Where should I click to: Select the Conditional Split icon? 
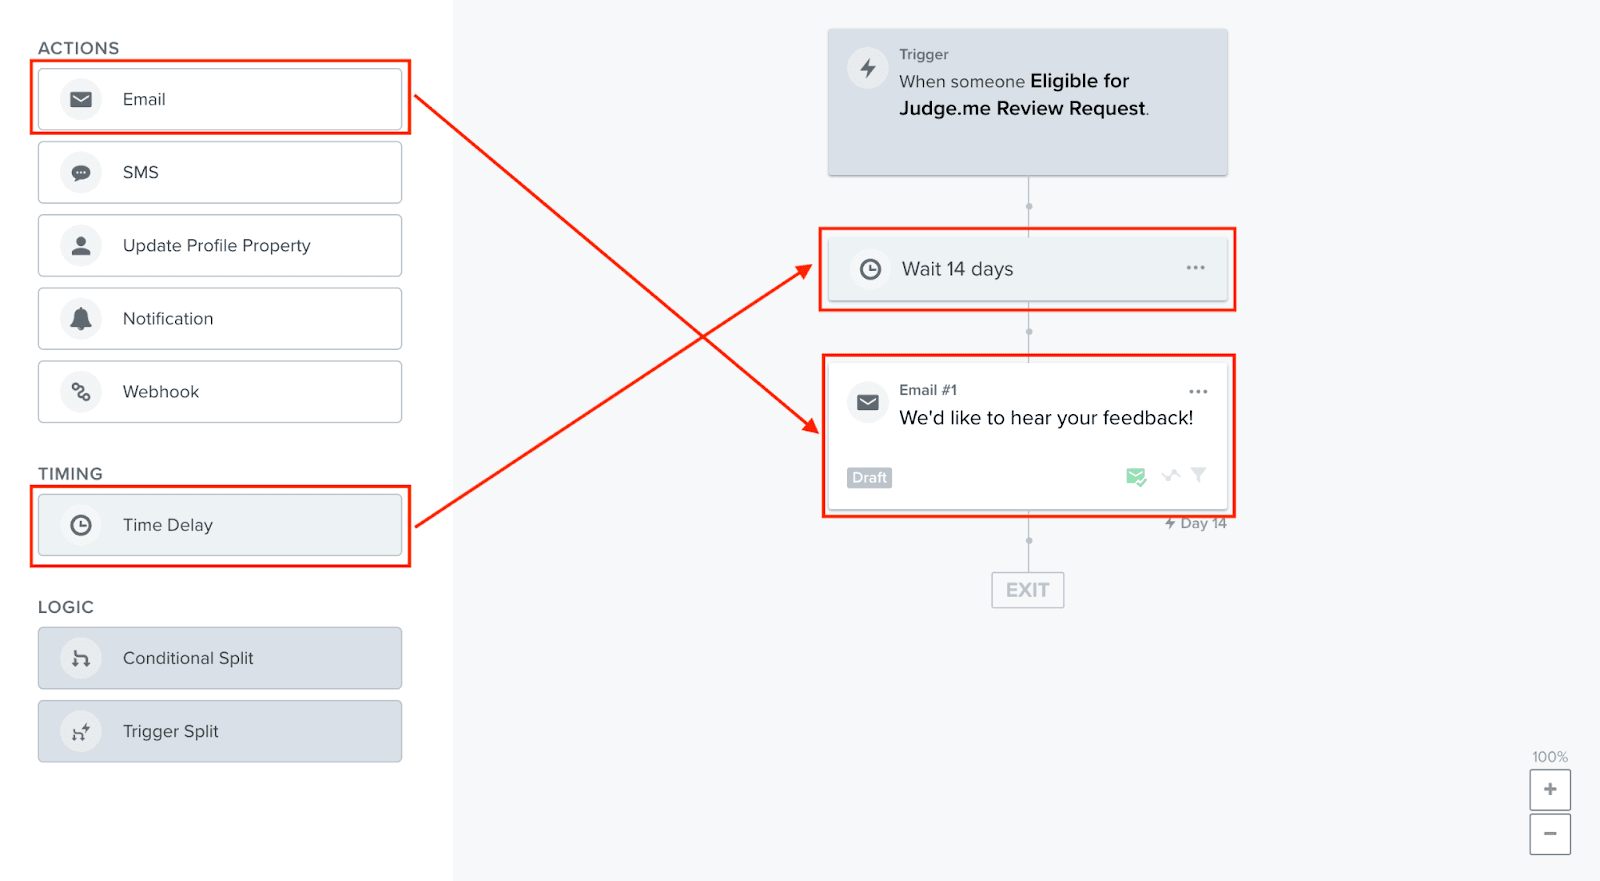click(x=81, y=658)
